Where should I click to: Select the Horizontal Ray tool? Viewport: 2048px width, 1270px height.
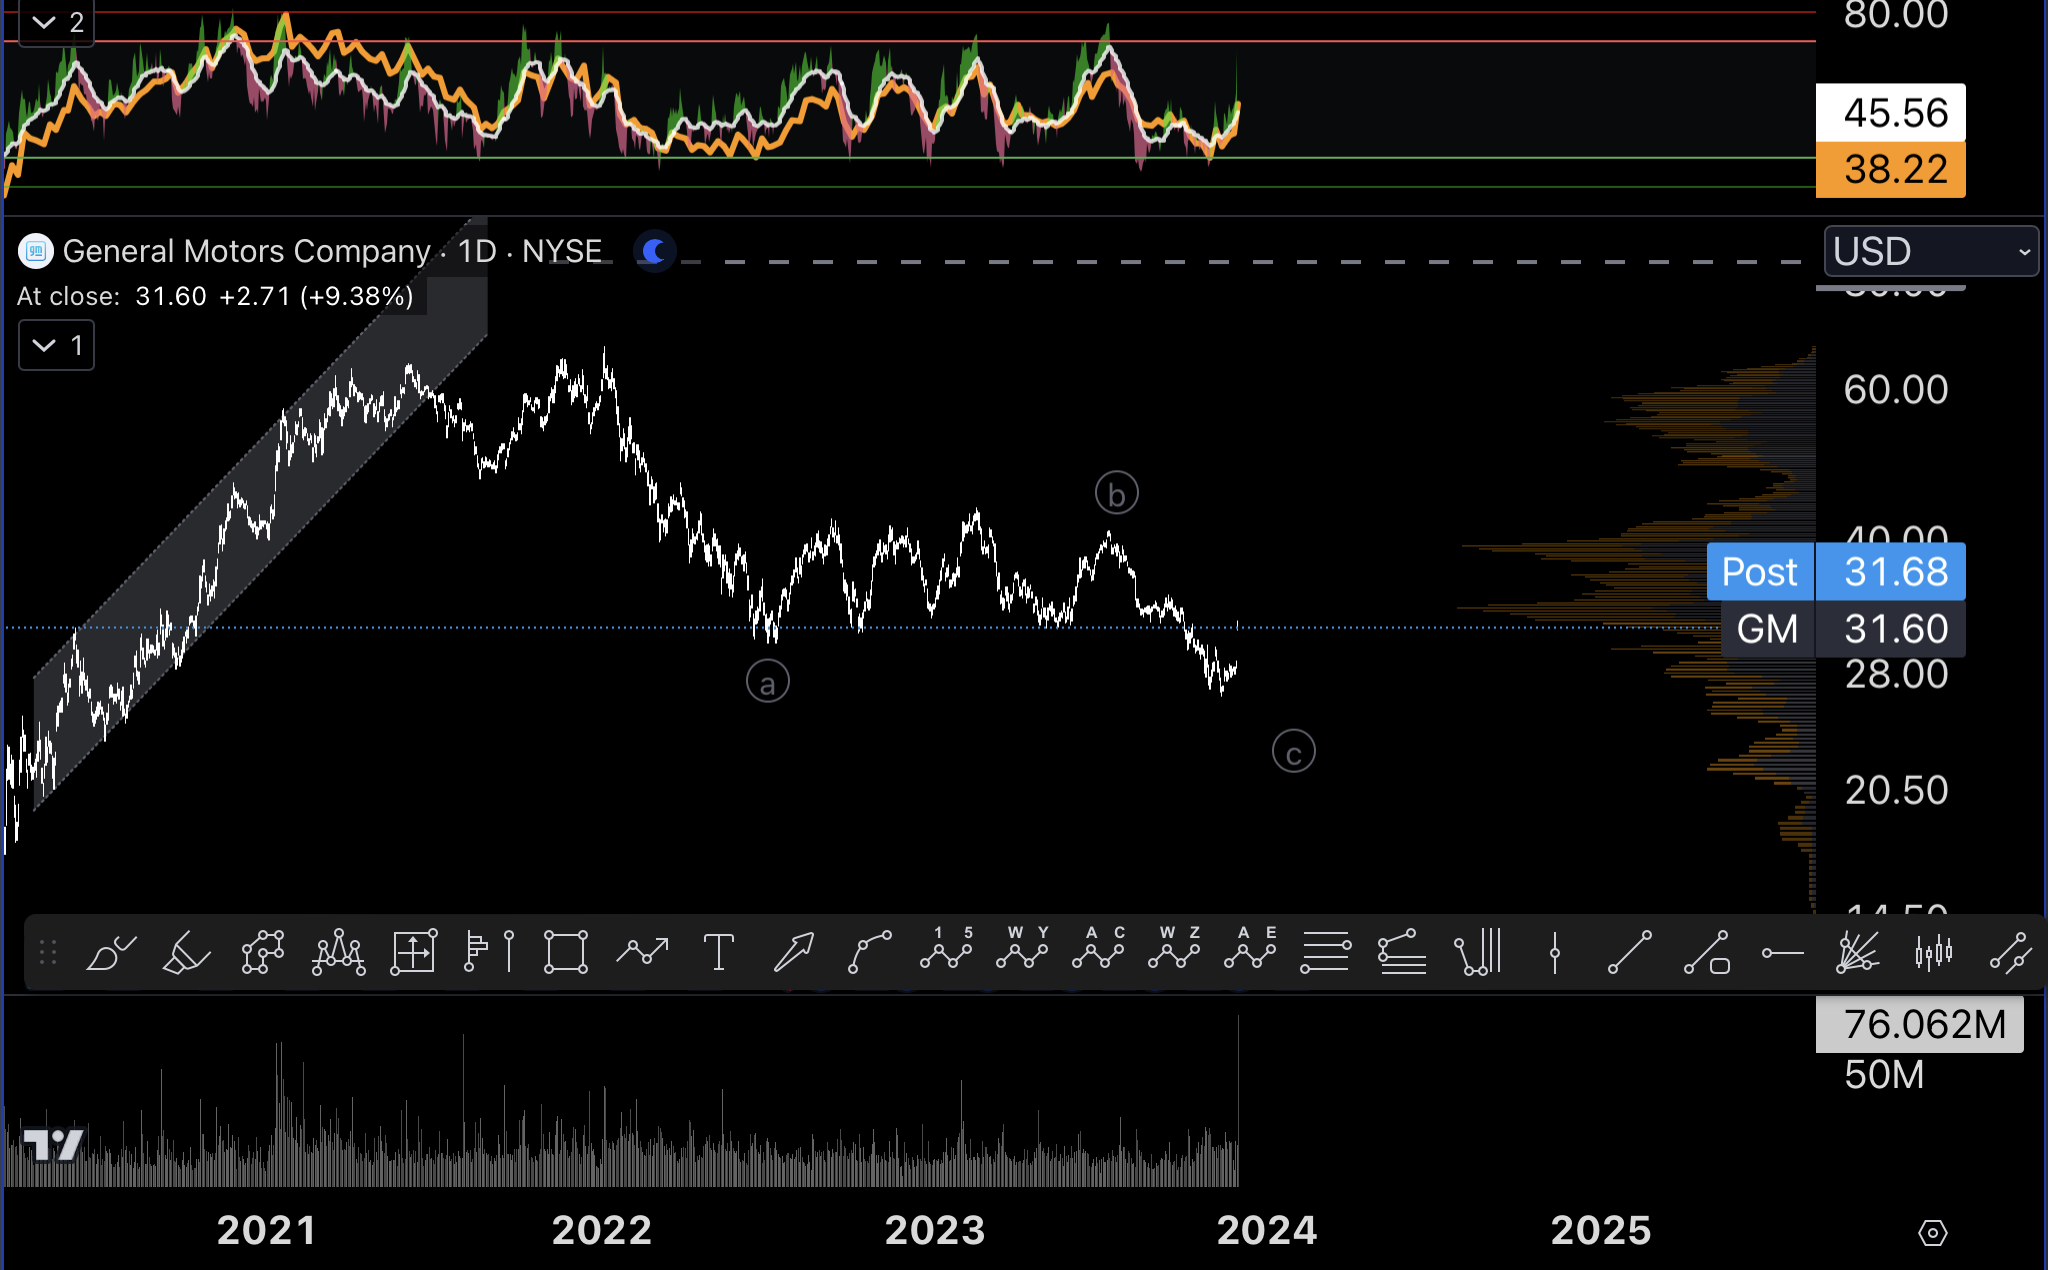coord(1782,953)
